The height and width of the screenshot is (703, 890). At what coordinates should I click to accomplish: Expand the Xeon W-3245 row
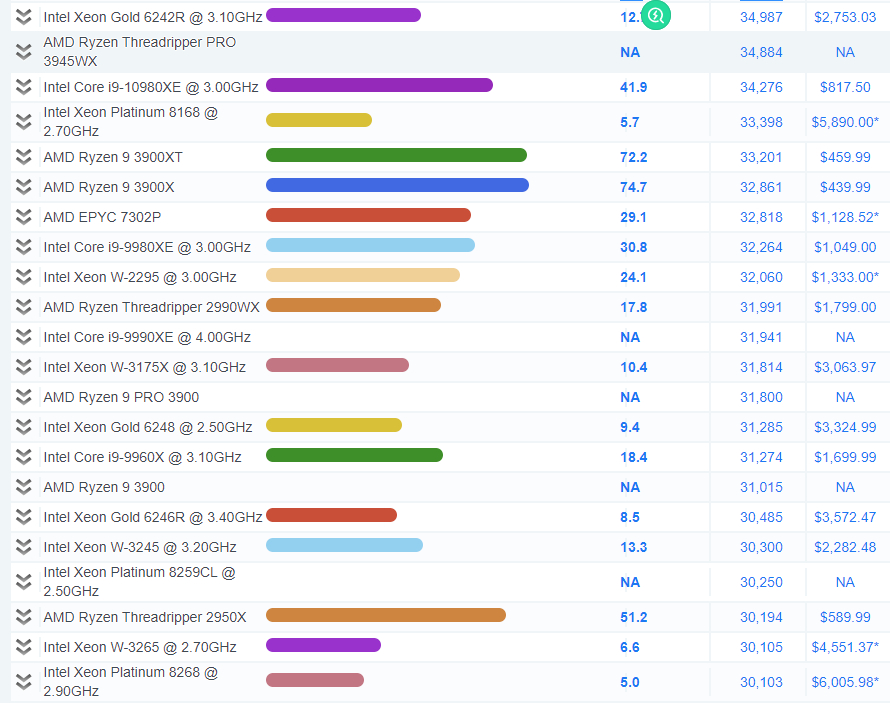point(23,547)
